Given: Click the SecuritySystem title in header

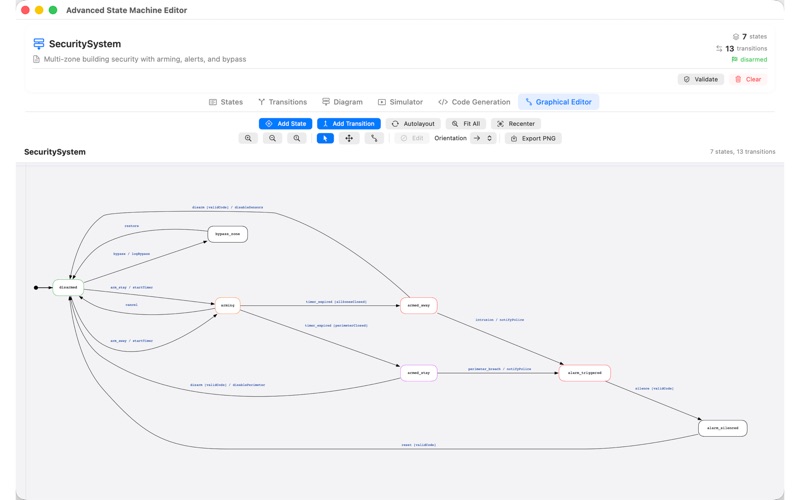Looking at the screenshot, I should click(x=85, y=44).
